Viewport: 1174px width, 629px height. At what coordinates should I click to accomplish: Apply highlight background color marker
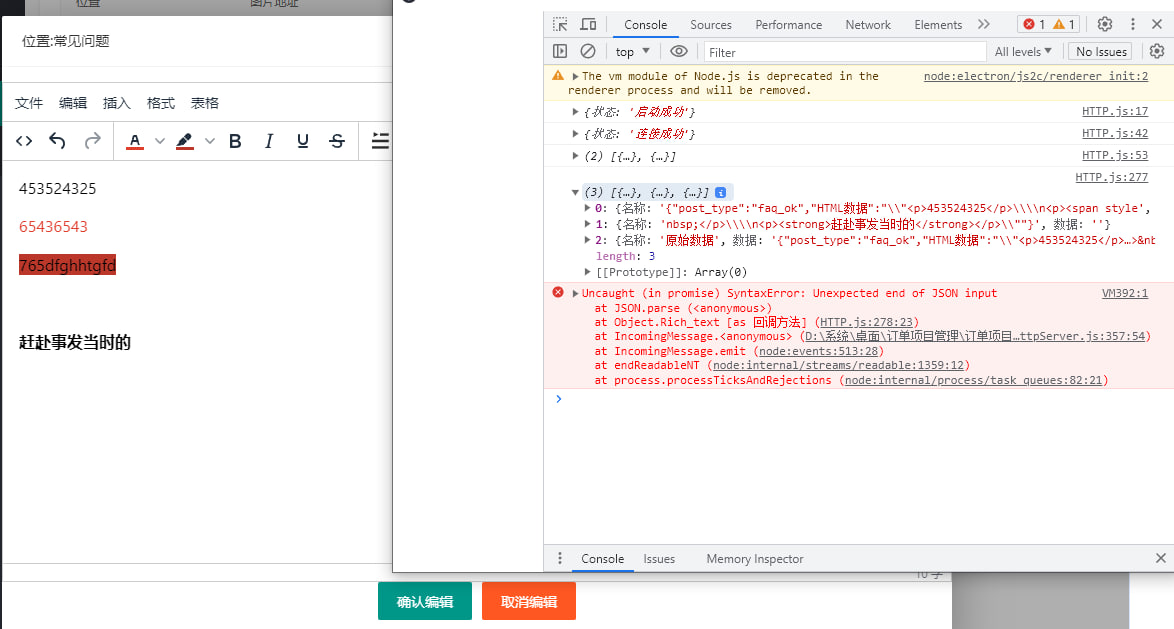[185, 141]
